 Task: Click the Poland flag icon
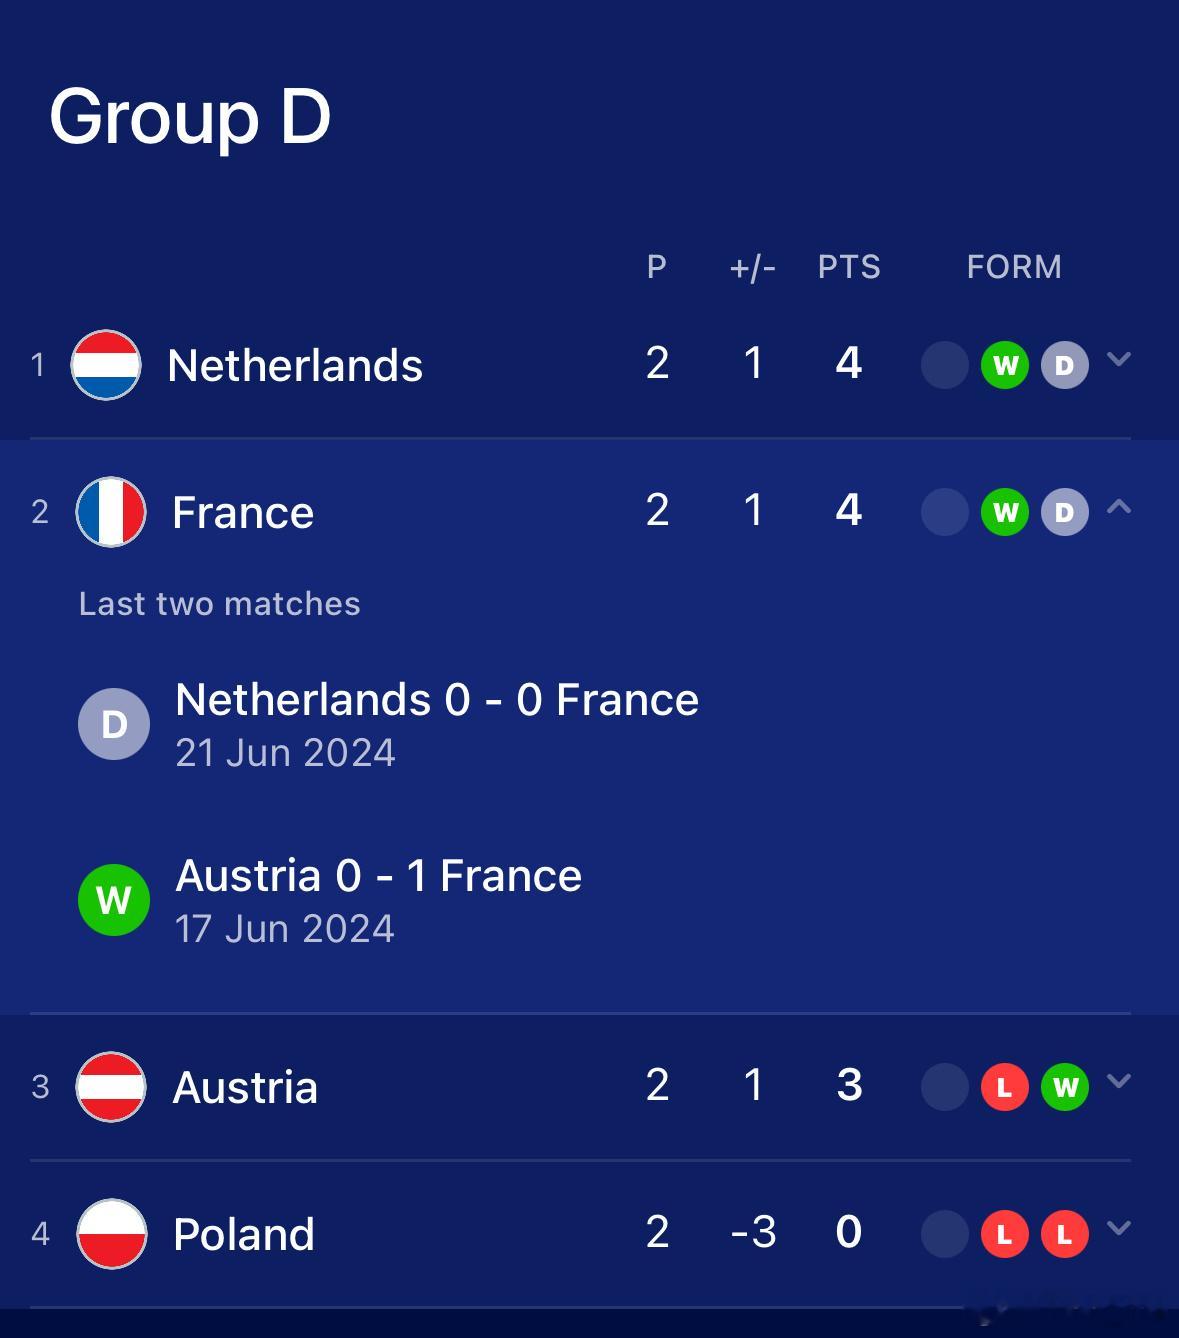click(x=111, y=1234)
